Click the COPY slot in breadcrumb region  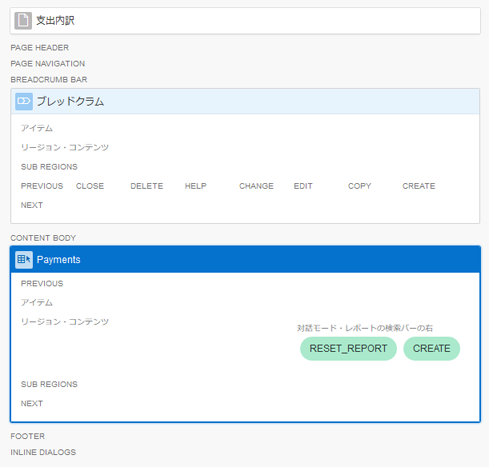click(x=359, y=186)
